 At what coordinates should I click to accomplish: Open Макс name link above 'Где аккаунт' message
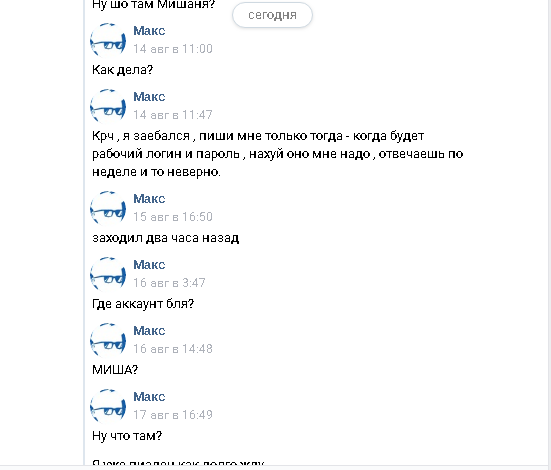pyautogui.click(x=149, y=265)
